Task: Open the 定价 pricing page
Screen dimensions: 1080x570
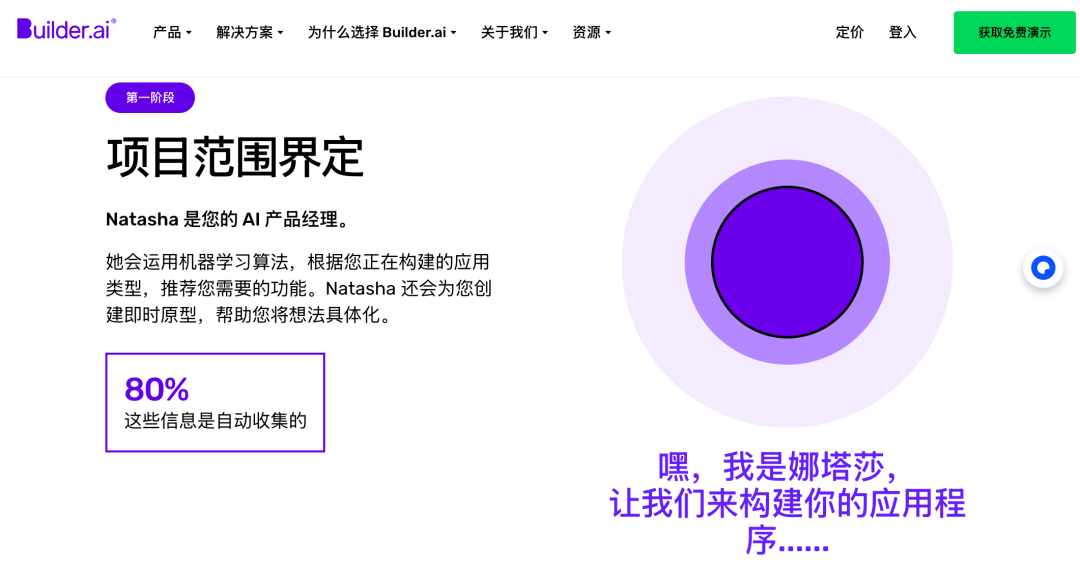Action: pos(849,32)
